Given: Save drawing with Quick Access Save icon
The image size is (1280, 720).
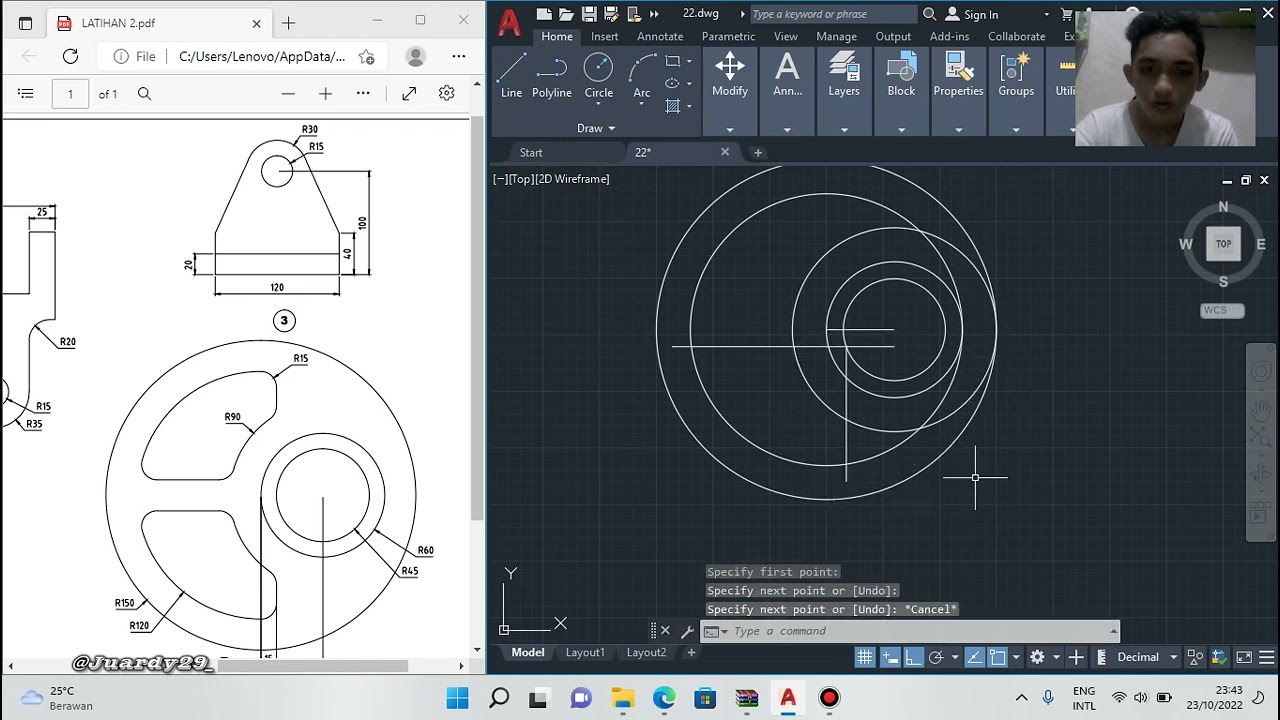Looking at the screenshot, I should (589, 14).
